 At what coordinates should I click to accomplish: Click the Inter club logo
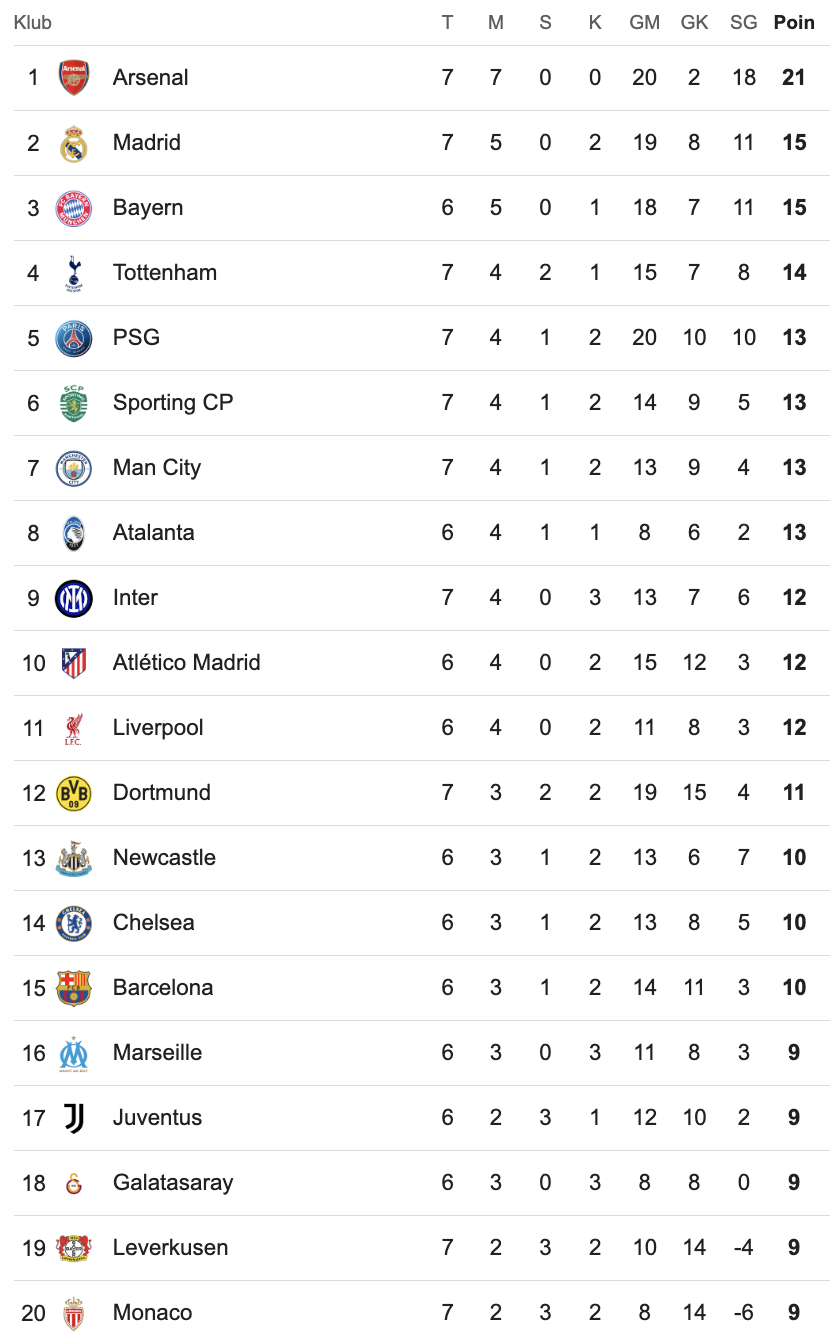tap(74, 598)
